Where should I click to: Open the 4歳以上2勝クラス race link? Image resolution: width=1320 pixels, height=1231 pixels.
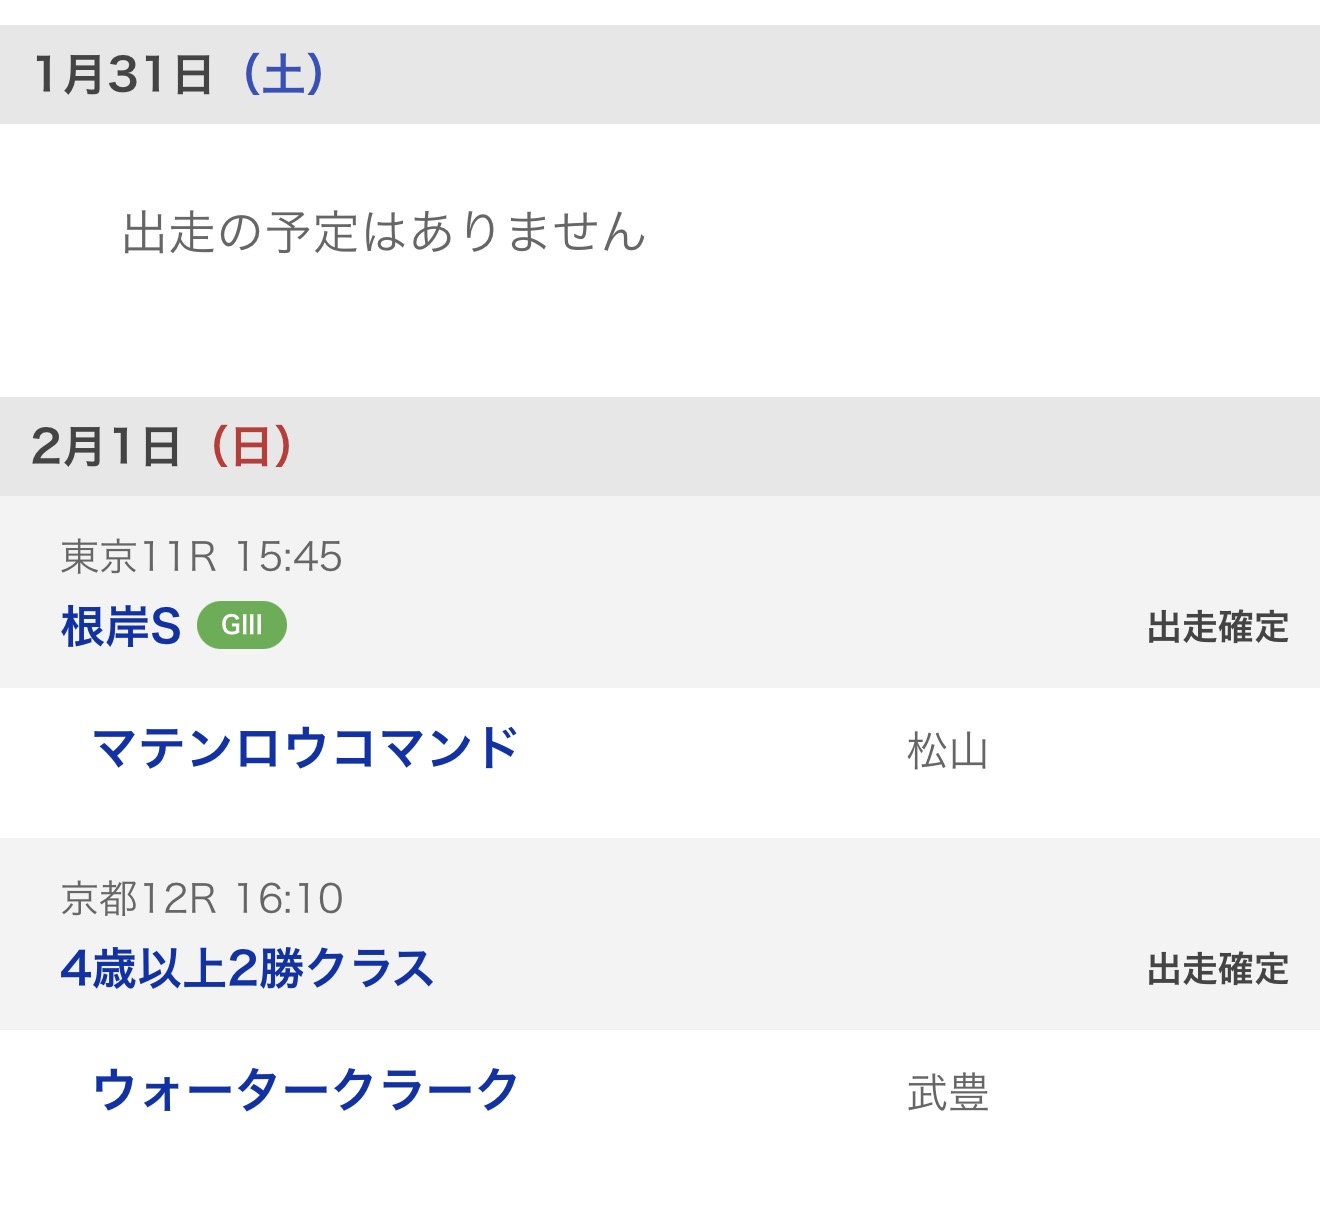tap(247, 968)
